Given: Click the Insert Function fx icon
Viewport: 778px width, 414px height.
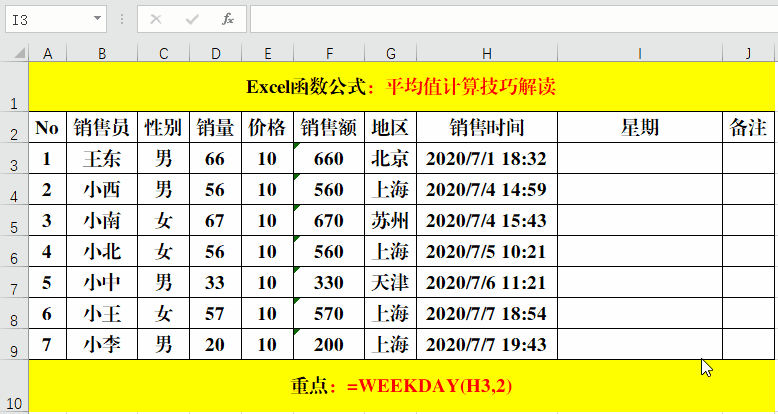Looking at the screenshot, I should (x=228, y=19).
